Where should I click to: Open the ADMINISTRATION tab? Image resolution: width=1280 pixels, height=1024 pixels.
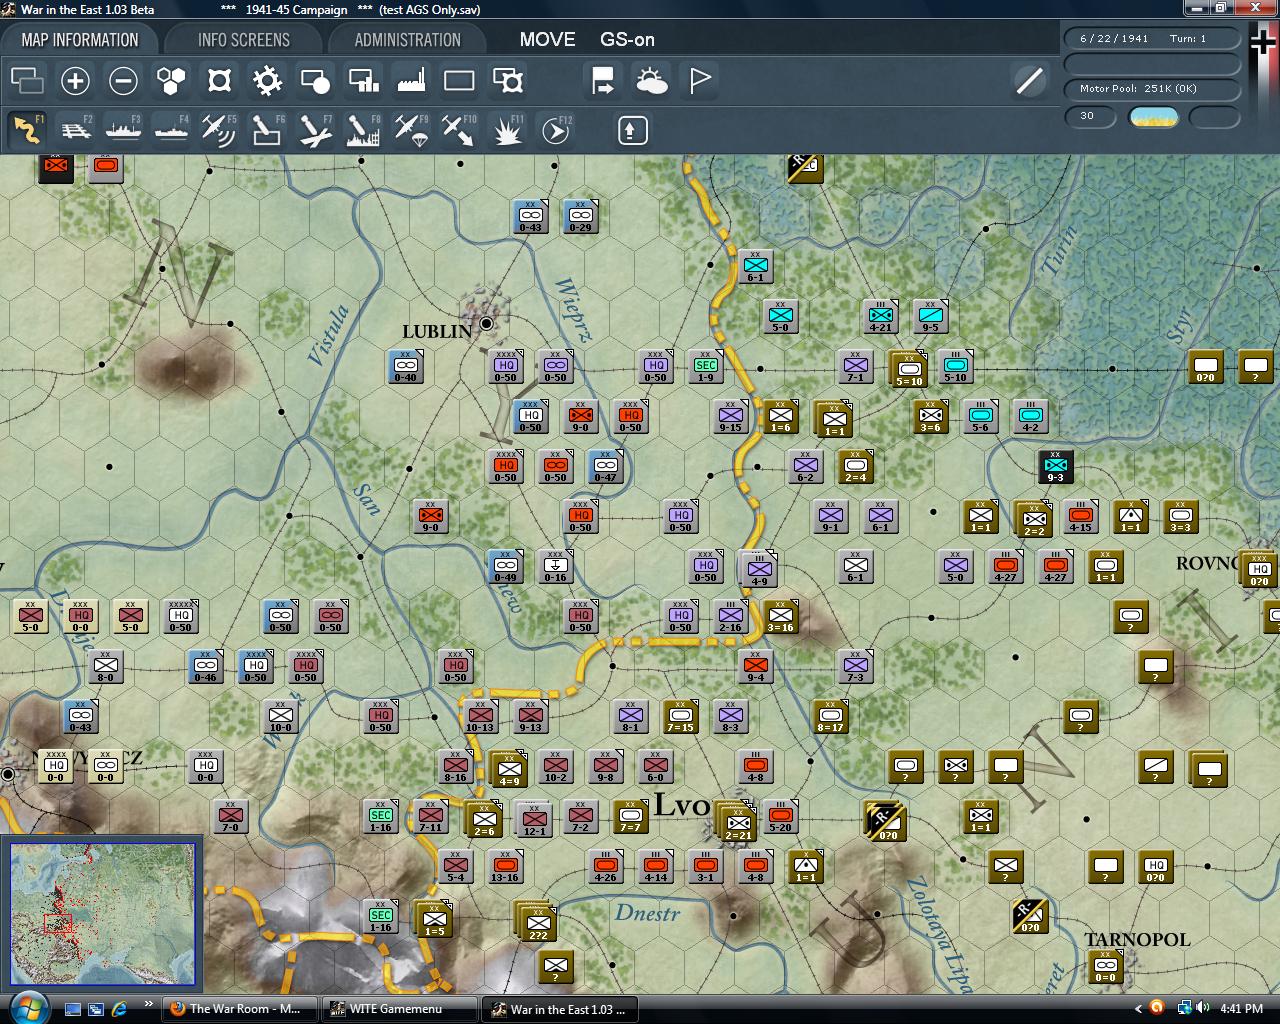tap(407, 40)
